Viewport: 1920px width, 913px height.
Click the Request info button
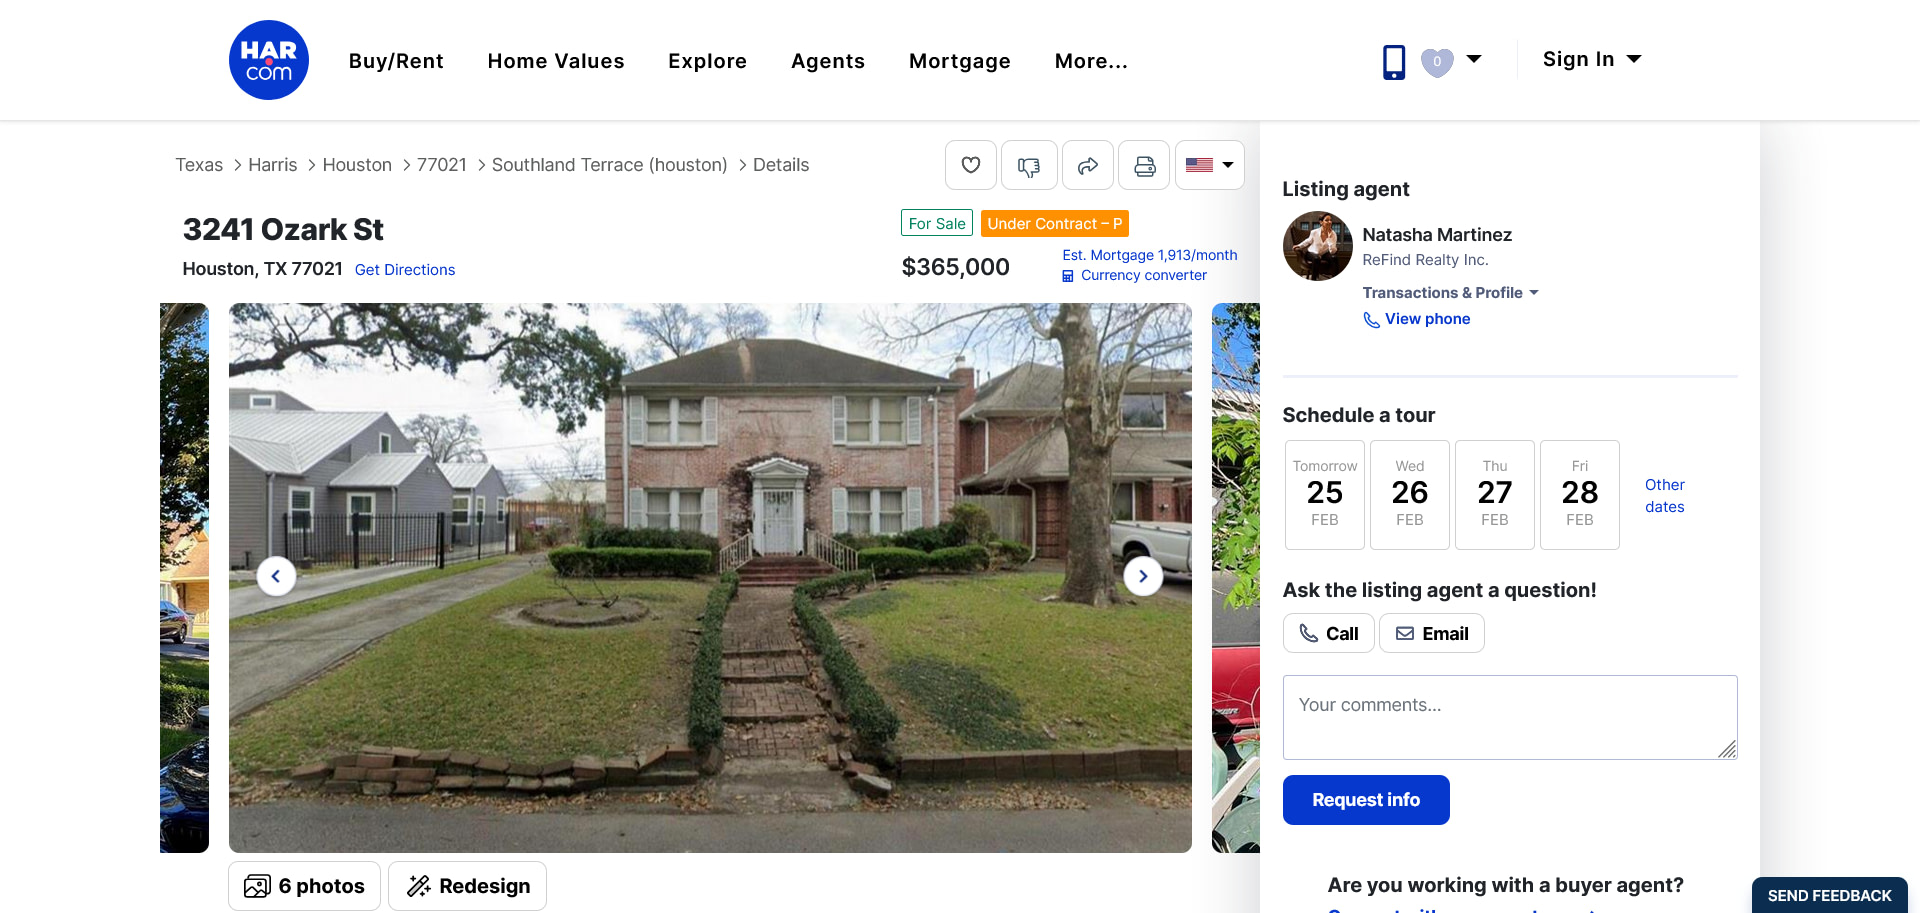coord(1366,800)
